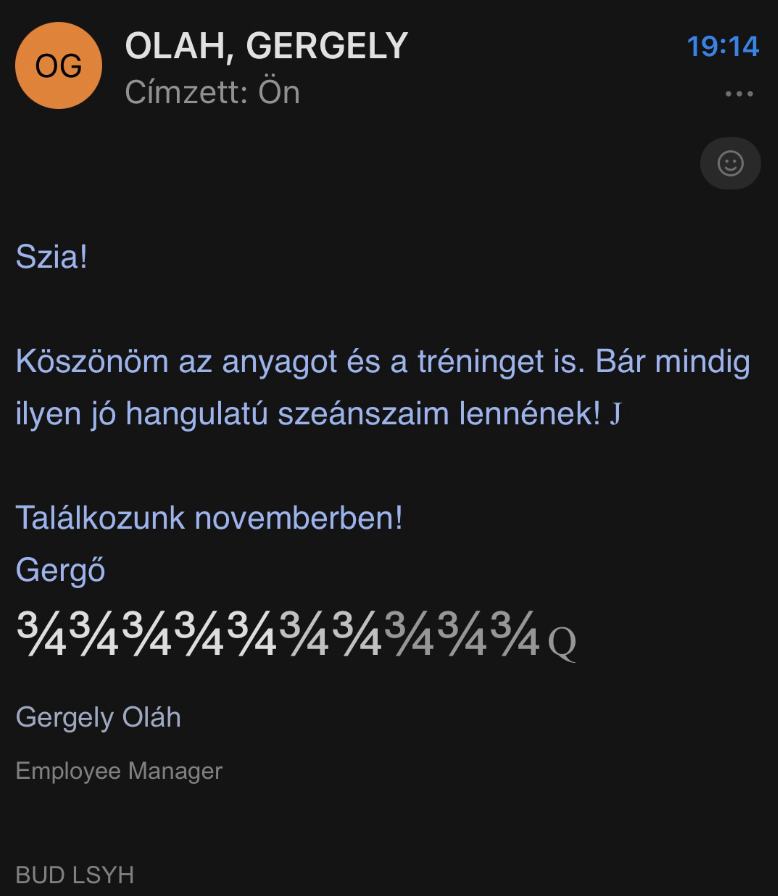Click the 19:14 message timestamp
778x896 pixels.
(x=722, y=46)
